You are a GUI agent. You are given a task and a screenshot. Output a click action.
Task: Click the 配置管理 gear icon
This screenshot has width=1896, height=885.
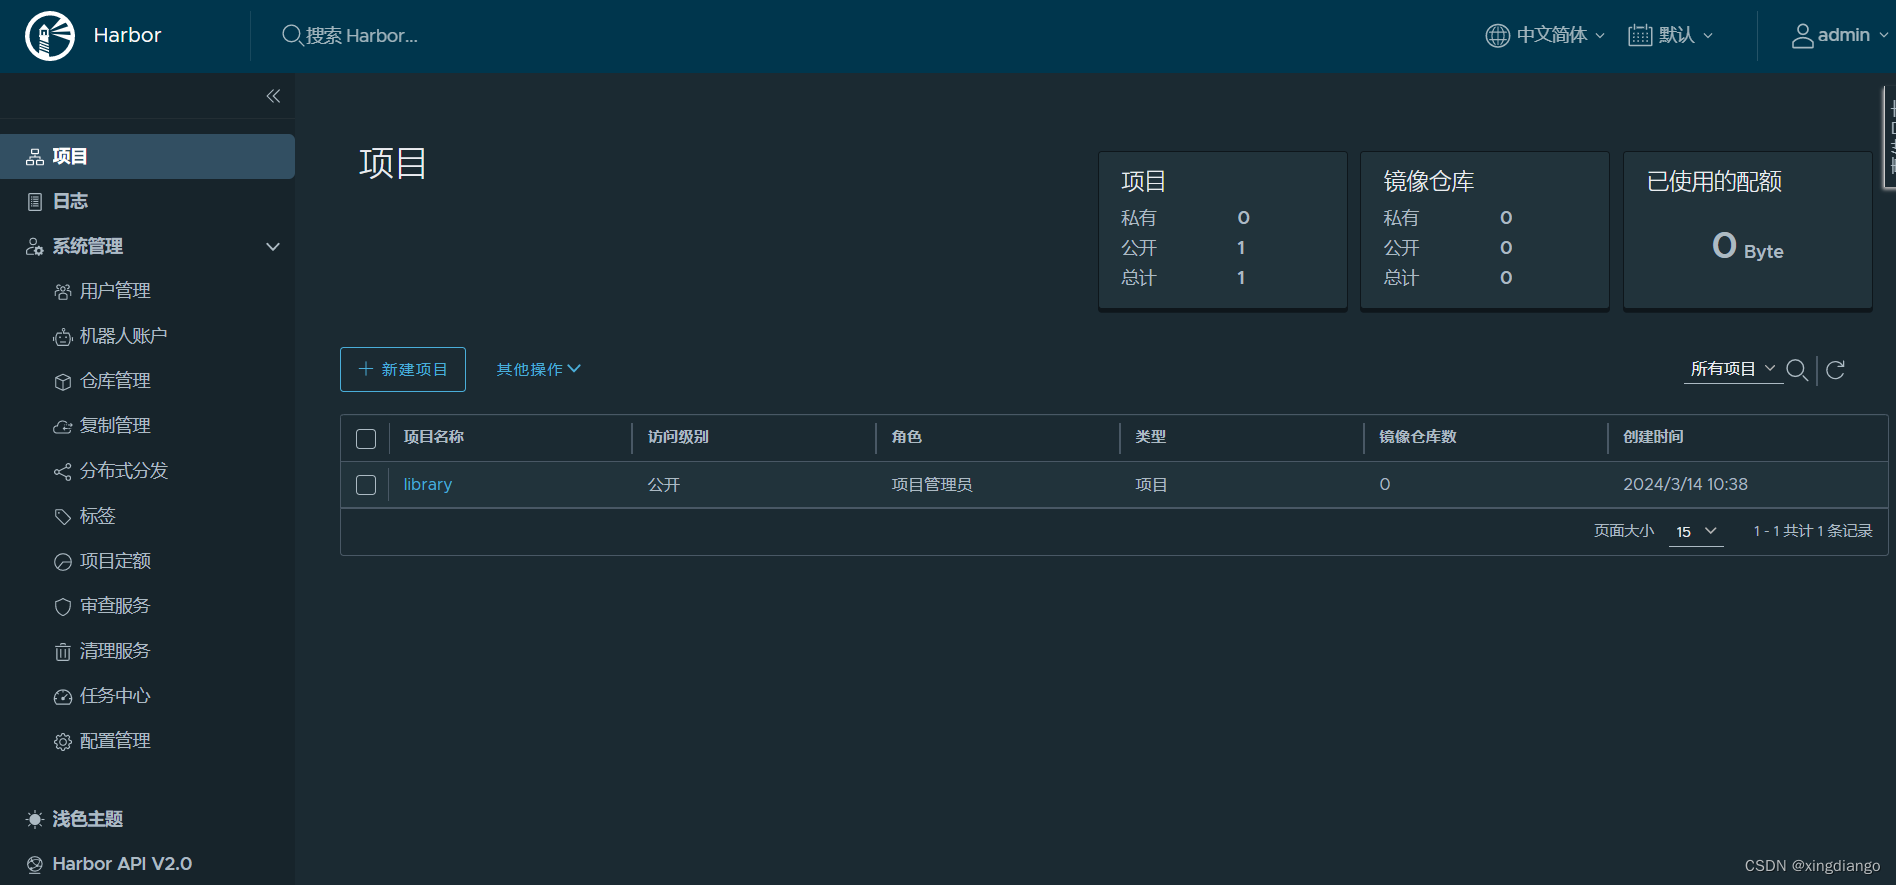(62, 742)
